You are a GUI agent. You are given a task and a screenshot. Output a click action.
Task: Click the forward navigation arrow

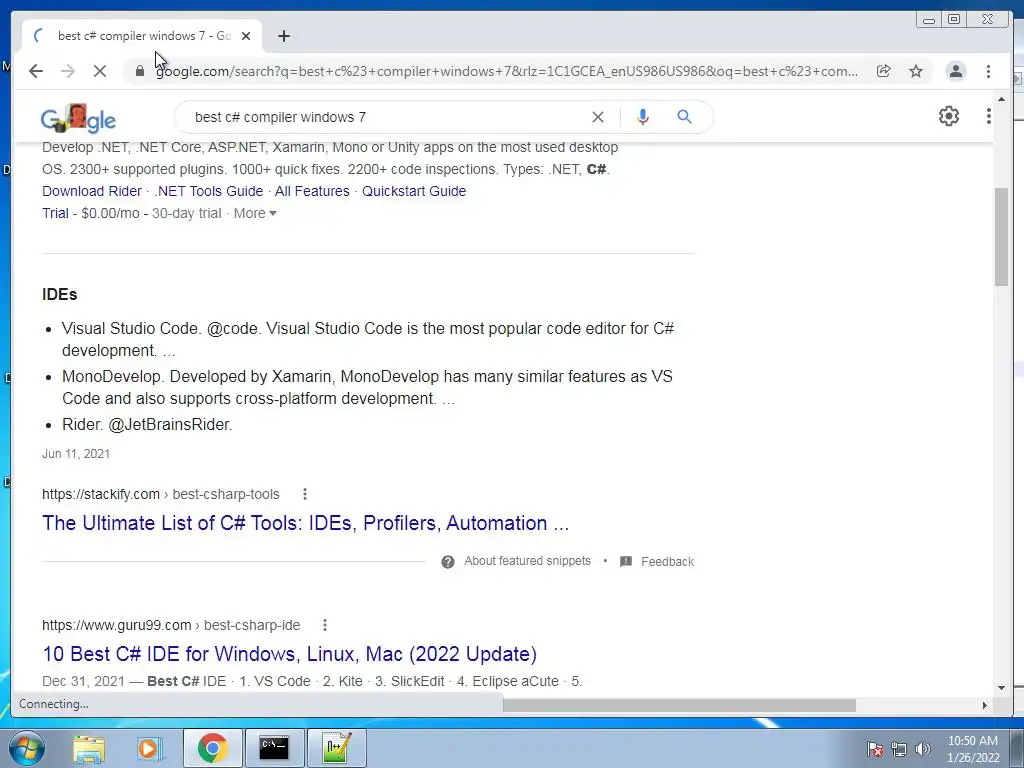tap(68, 71)
